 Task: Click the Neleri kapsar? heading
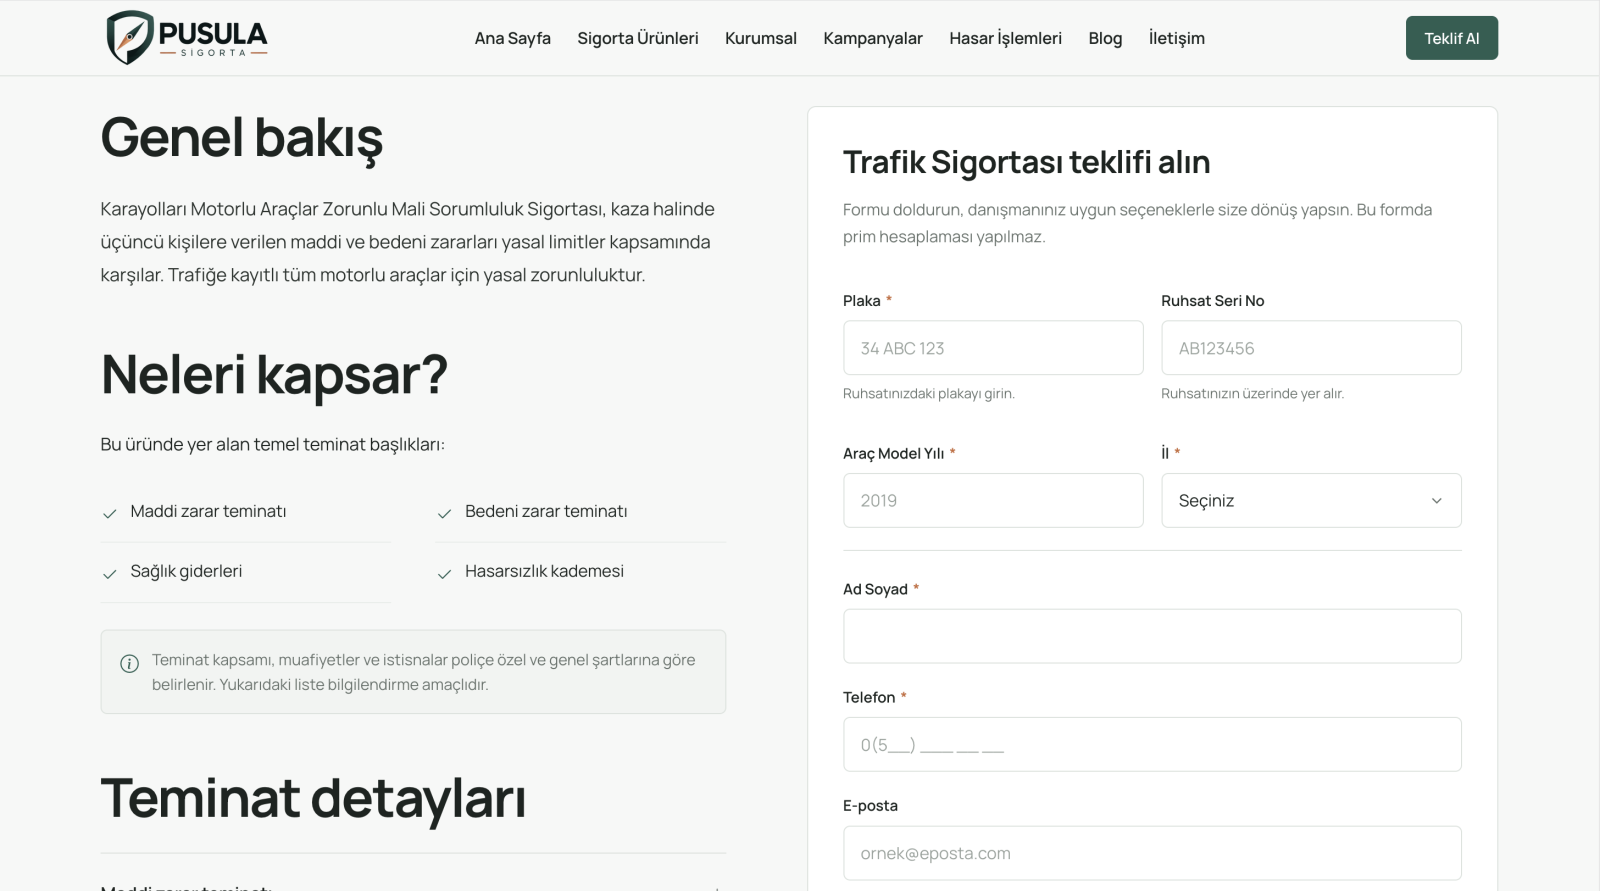[274, 375]
